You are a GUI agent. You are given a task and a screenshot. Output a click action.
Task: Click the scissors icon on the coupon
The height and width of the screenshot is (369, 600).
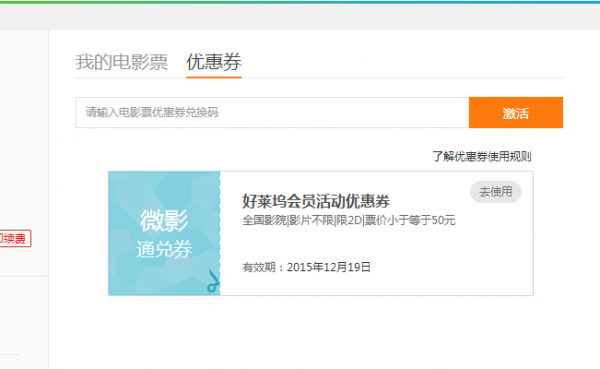(214, 281)
